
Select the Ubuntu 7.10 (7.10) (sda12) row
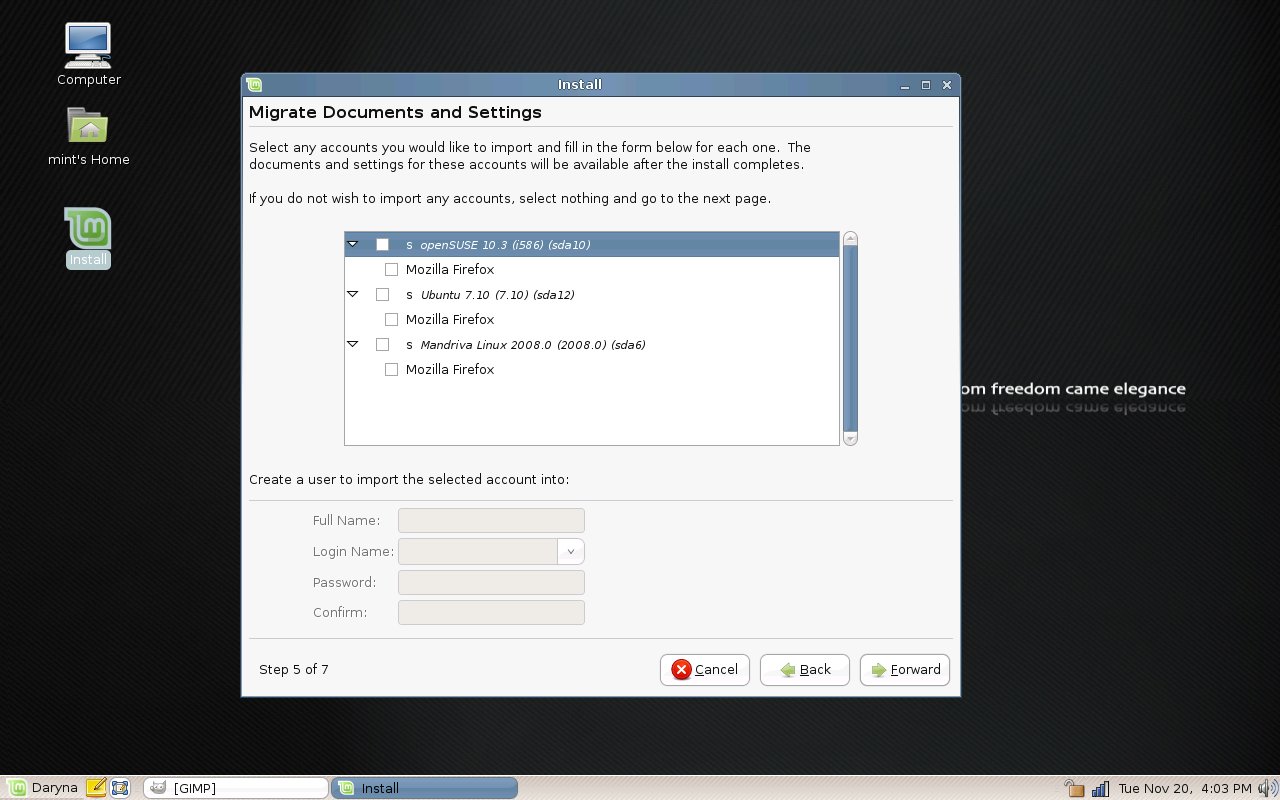click(x=592, y=295)
